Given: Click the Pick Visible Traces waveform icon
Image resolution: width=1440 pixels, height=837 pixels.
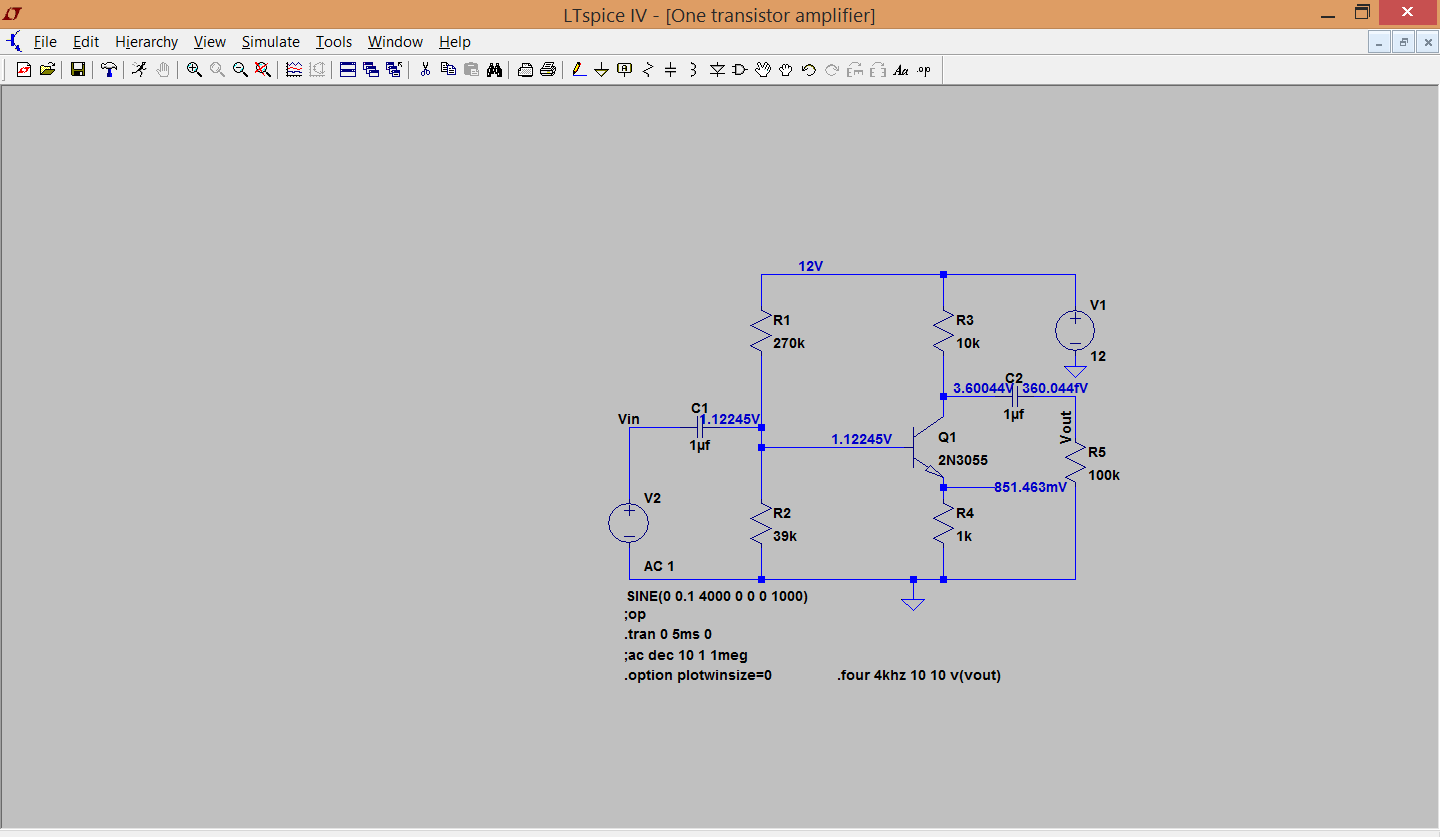Looking at the screenshot, I should click(x=294, y=69).
